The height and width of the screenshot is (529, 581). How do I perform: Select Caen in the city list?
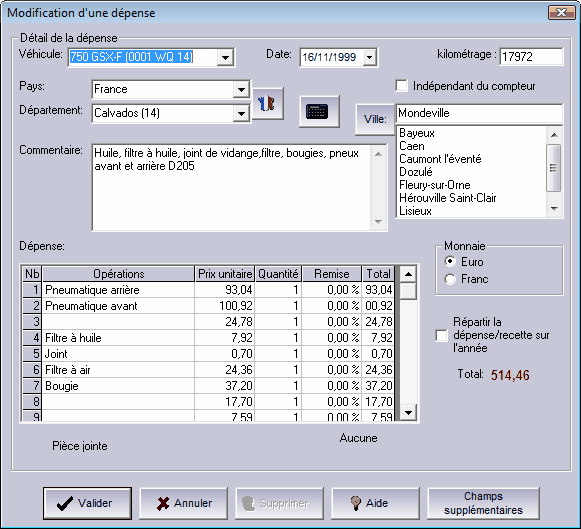(412, 146)
